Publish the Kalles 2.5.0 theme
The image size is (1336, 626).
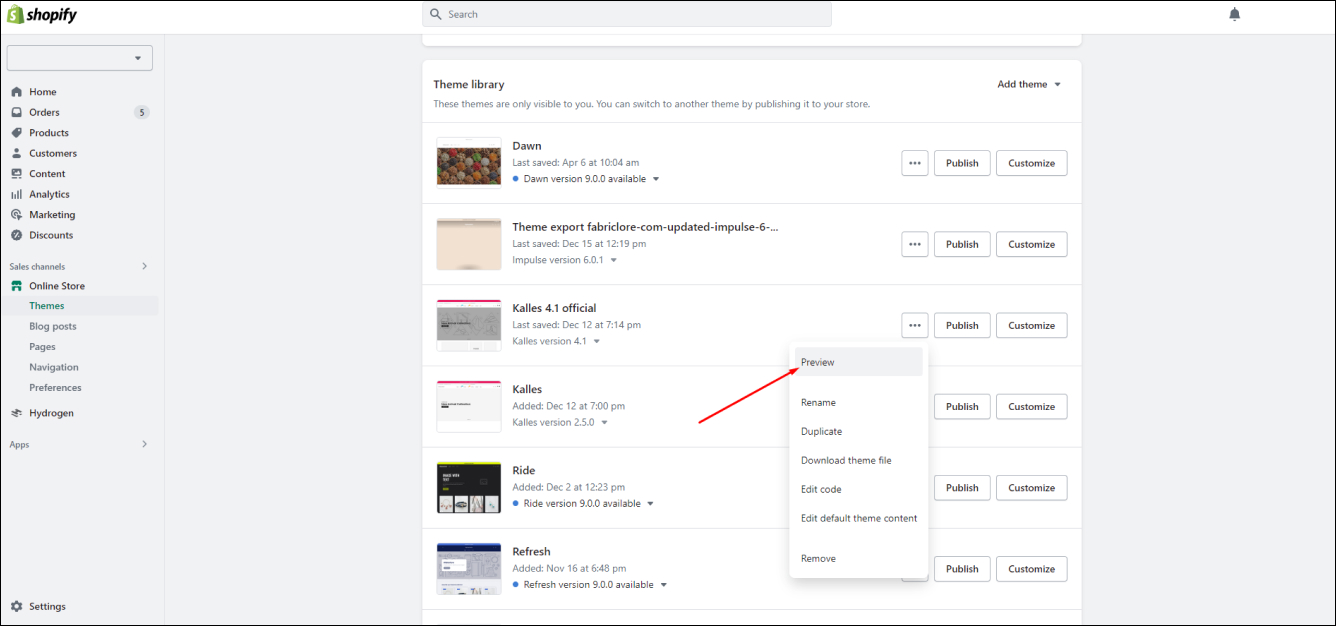click(x=962, y=406)
